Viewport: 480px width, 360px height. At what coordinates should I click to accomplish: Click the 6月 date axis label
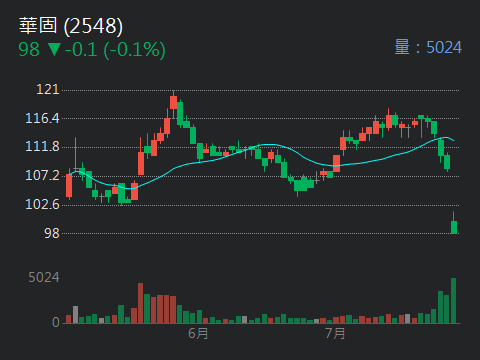[198, 334]
